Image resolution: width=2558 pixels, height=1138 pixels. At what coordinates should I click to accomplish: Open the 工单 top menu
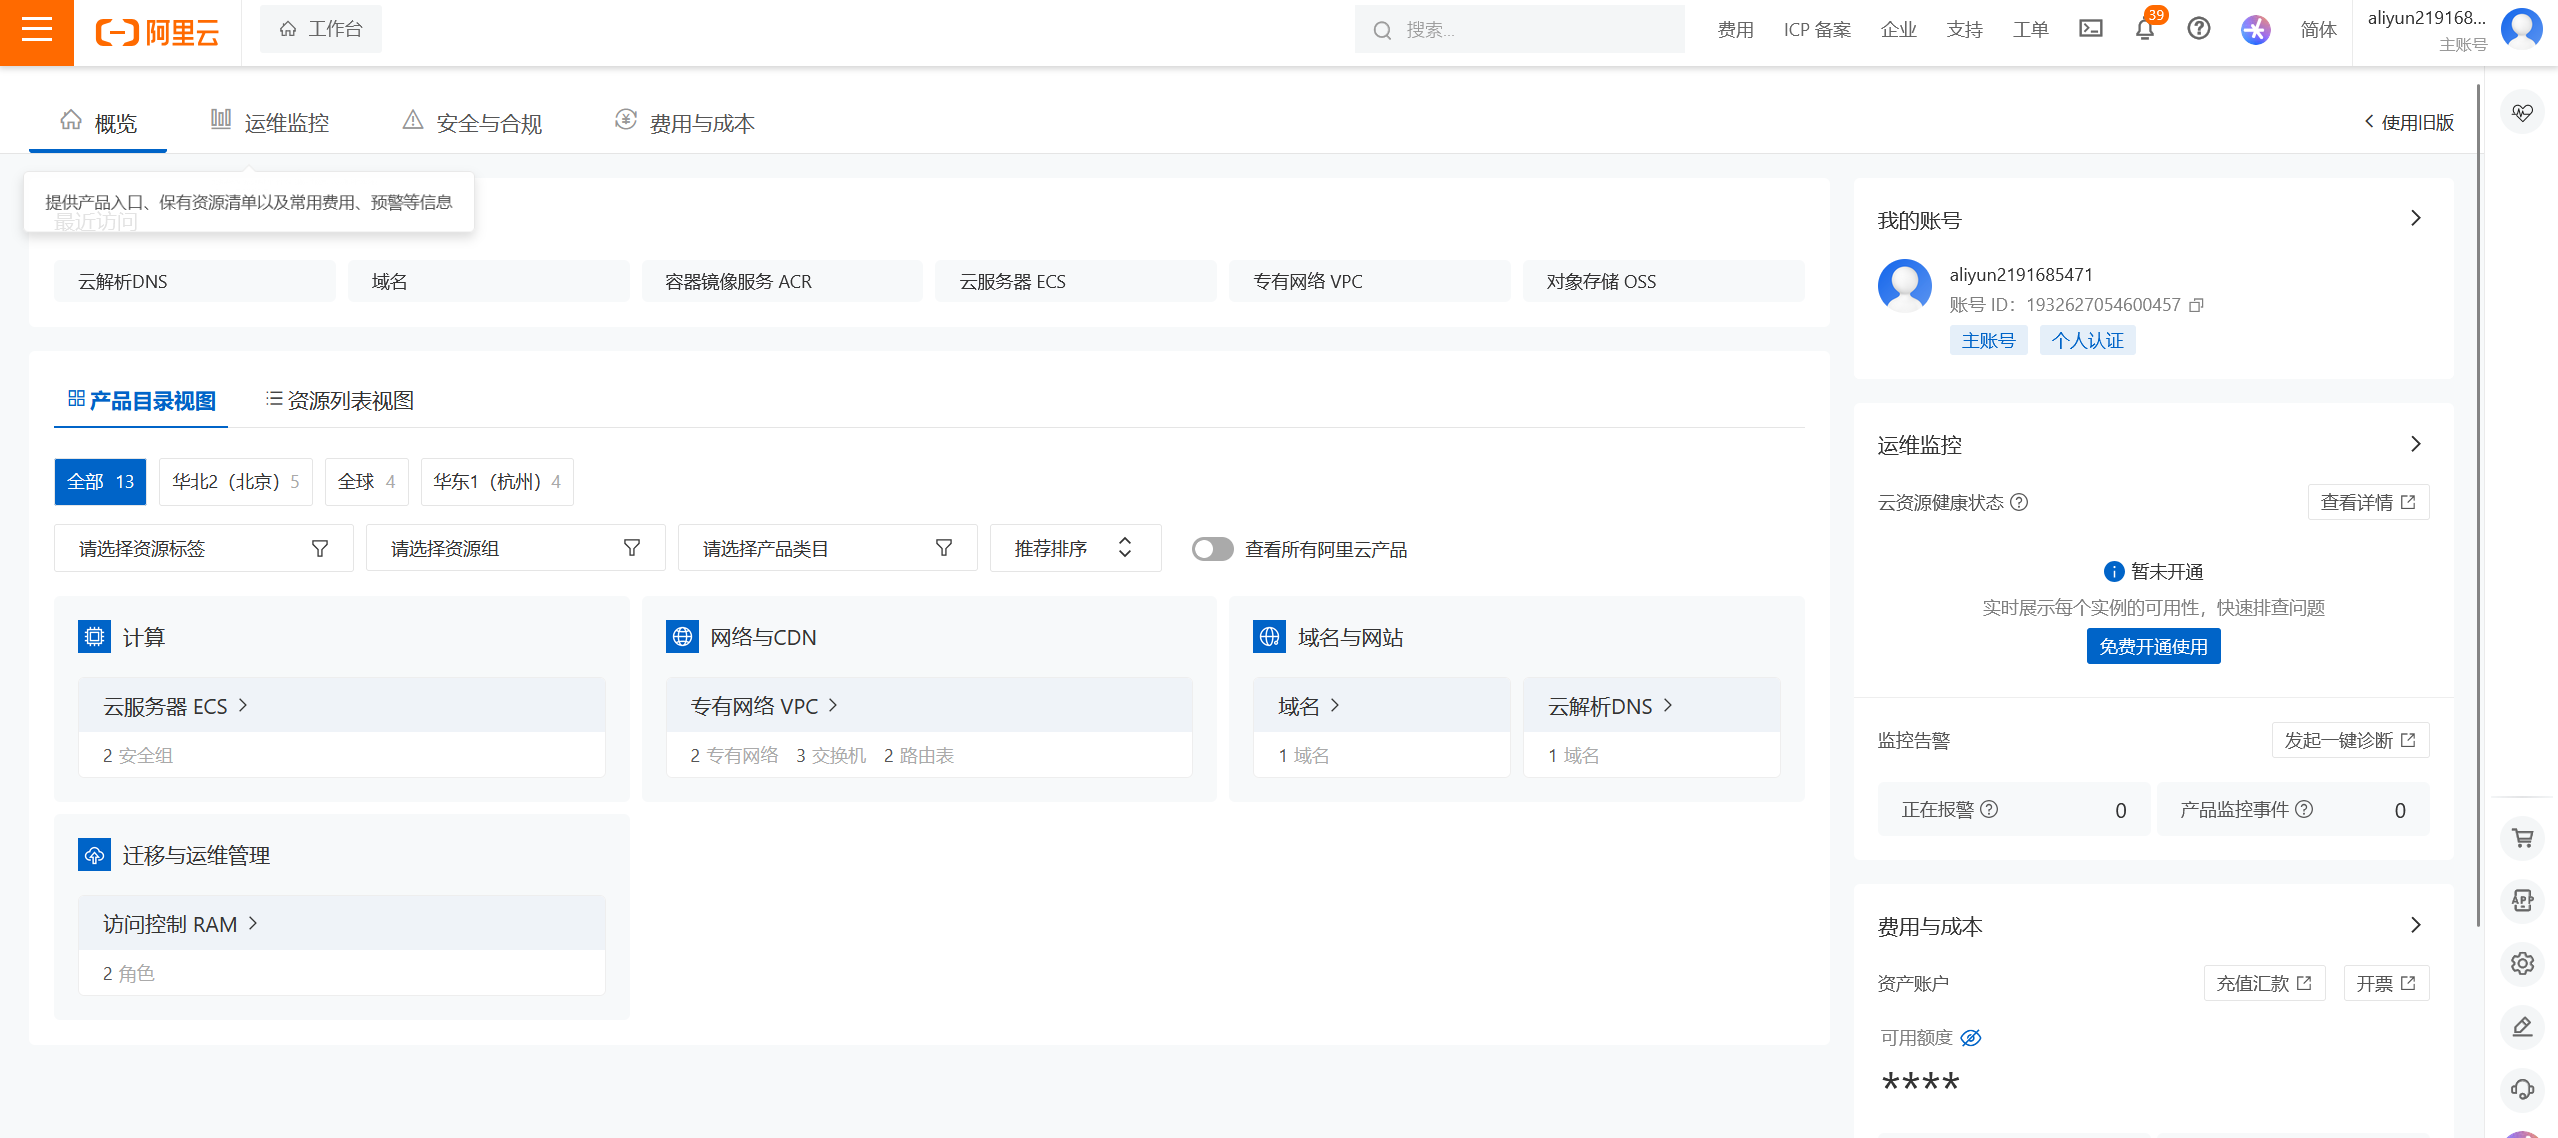pyautogui.click(x=2030, y=30)
